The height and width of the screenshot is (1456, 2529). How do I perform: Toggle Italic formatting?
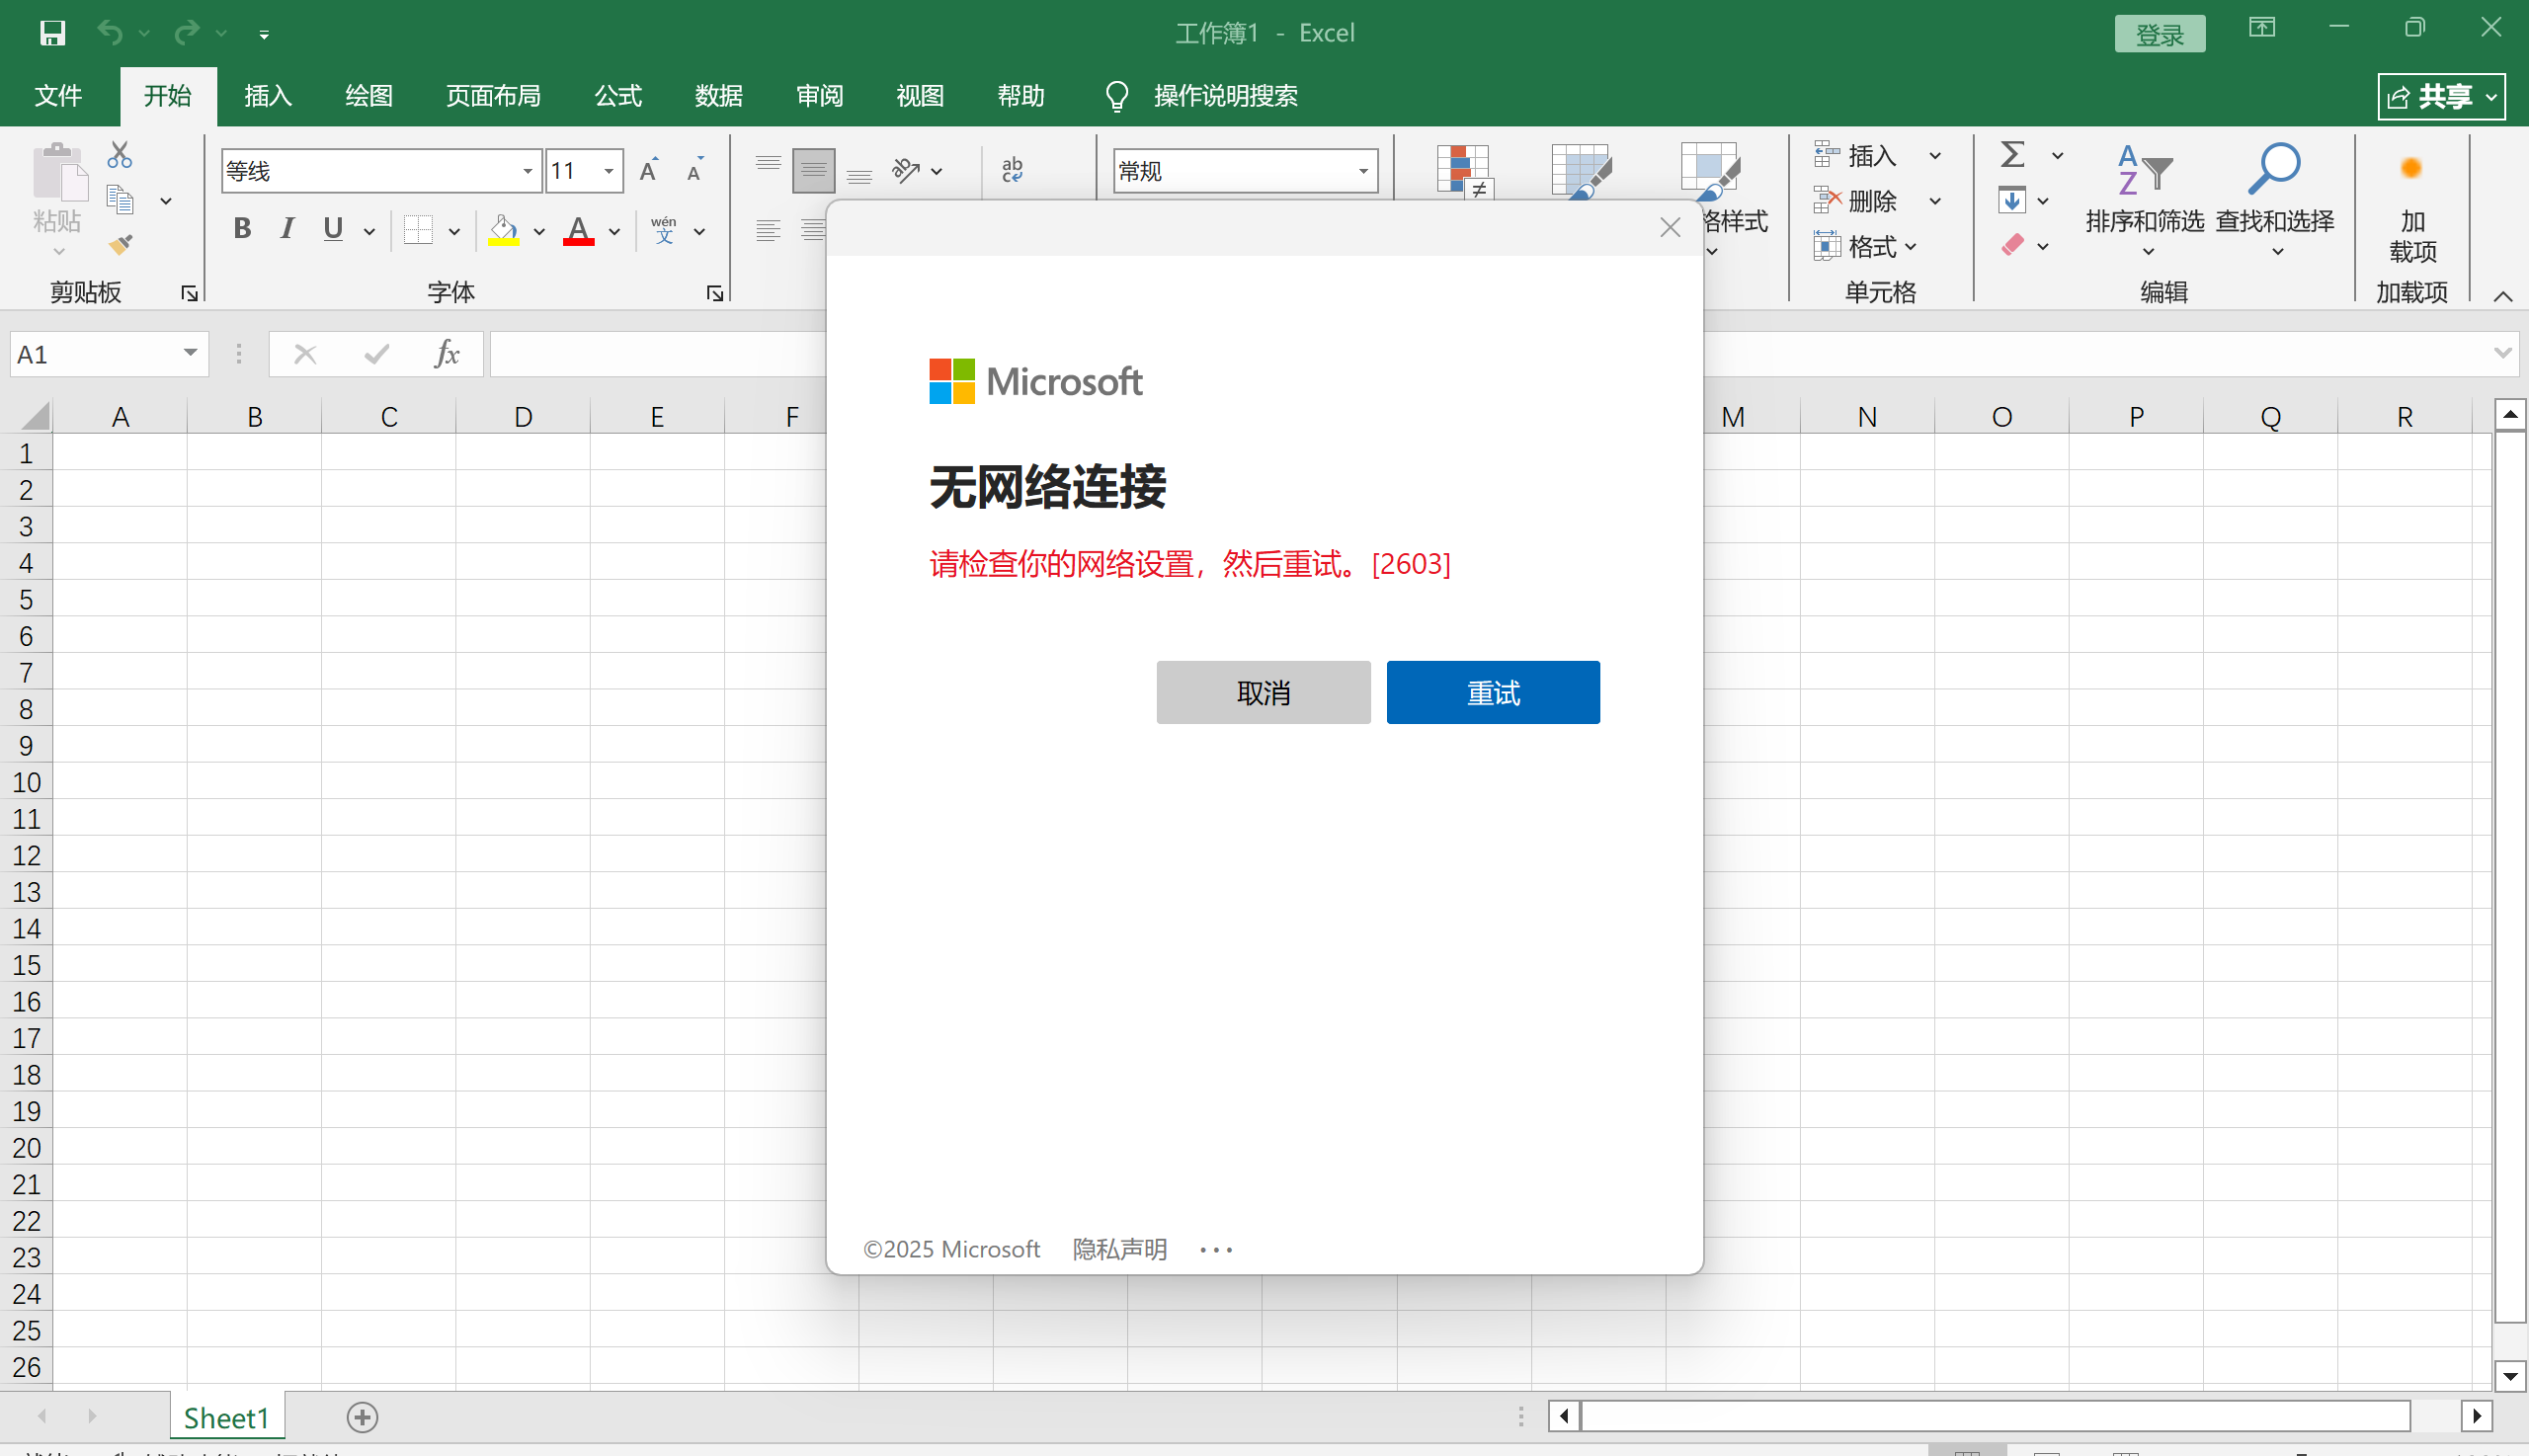tap(288, 229)
